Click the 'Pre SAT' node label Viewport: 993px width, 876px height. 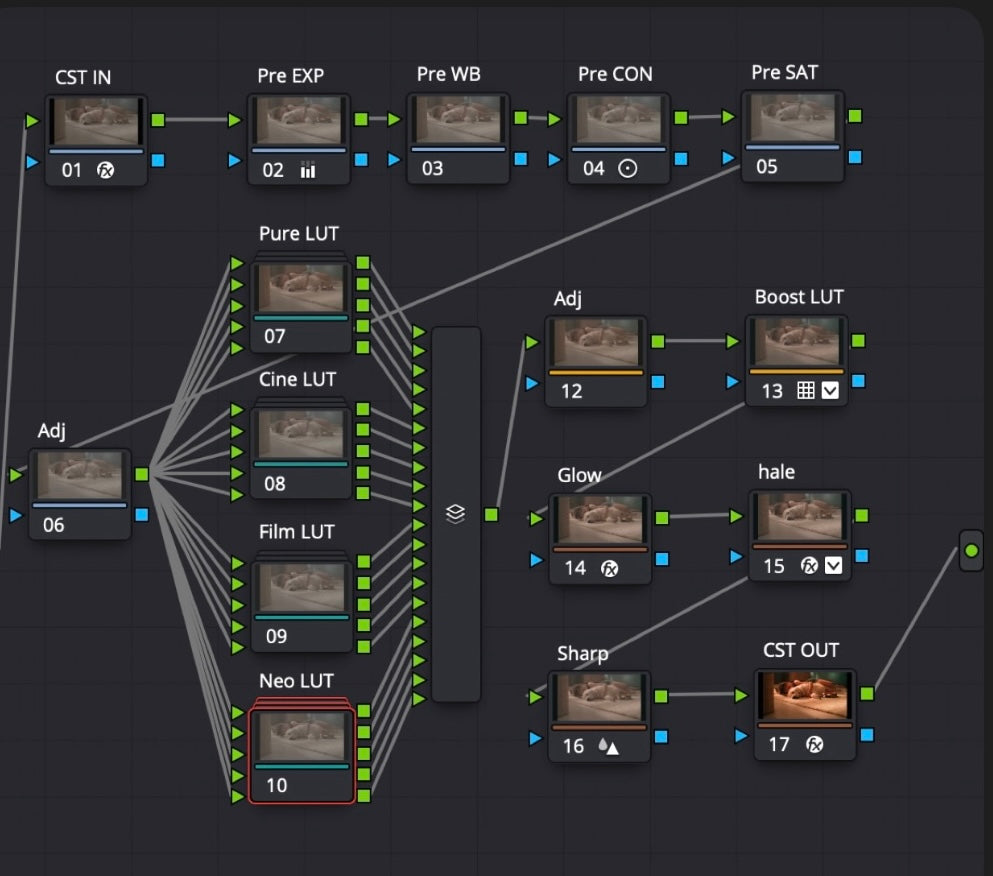[785, 73]
